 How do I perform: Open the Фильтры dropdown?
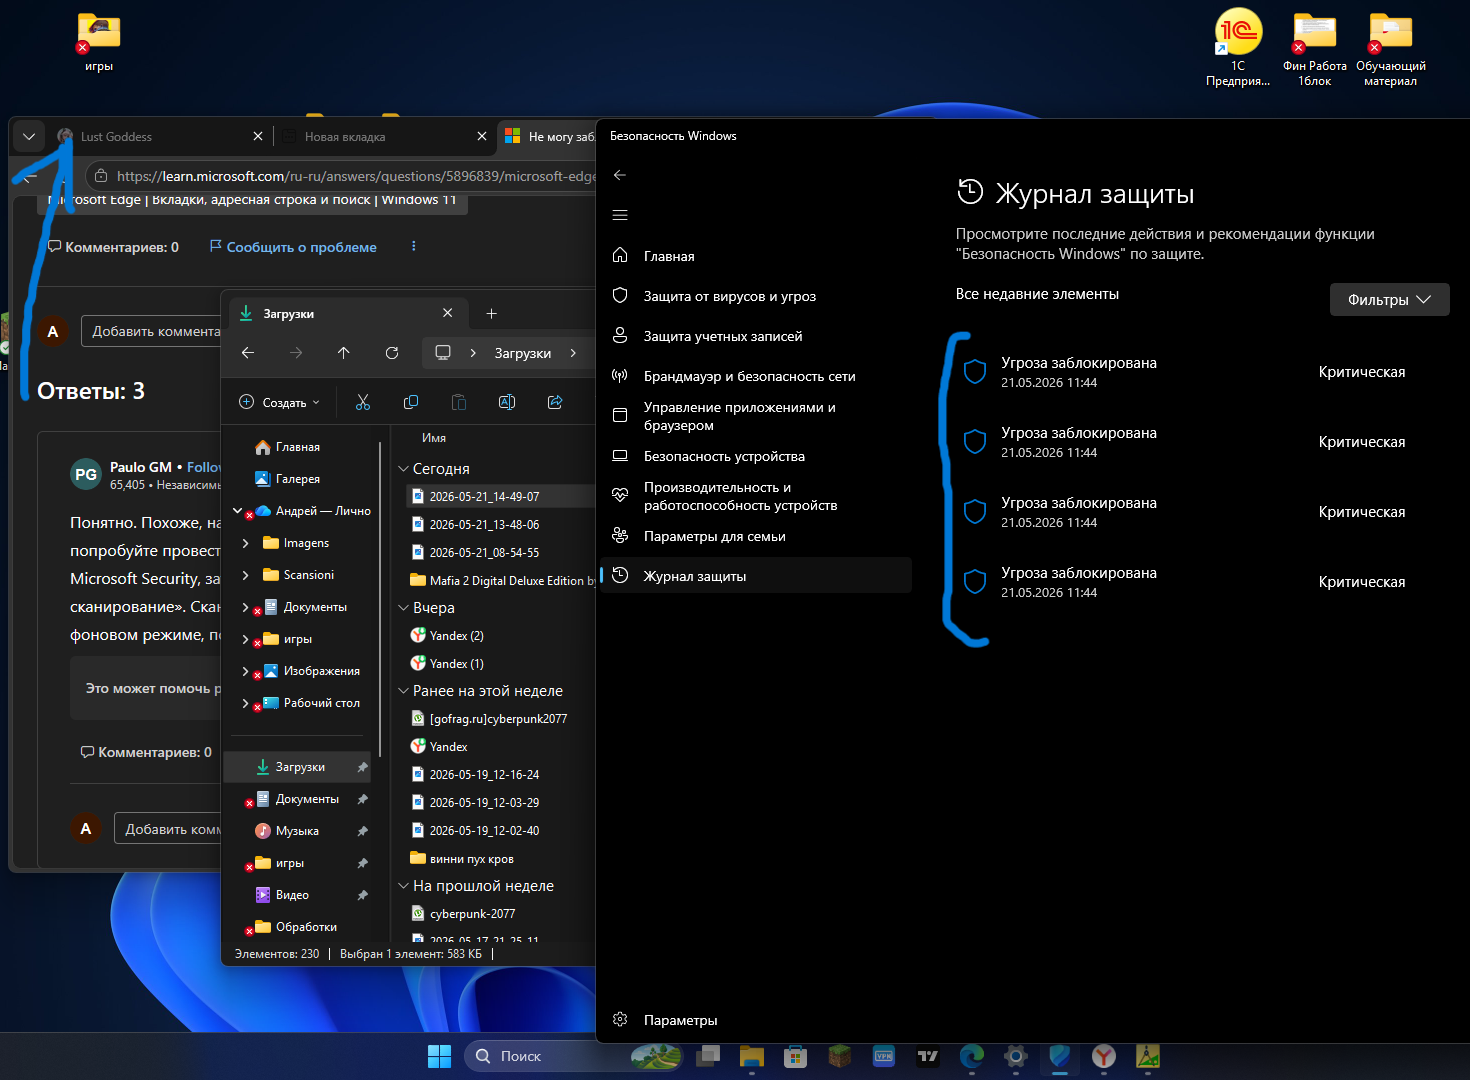click(x=1389, y=299)
